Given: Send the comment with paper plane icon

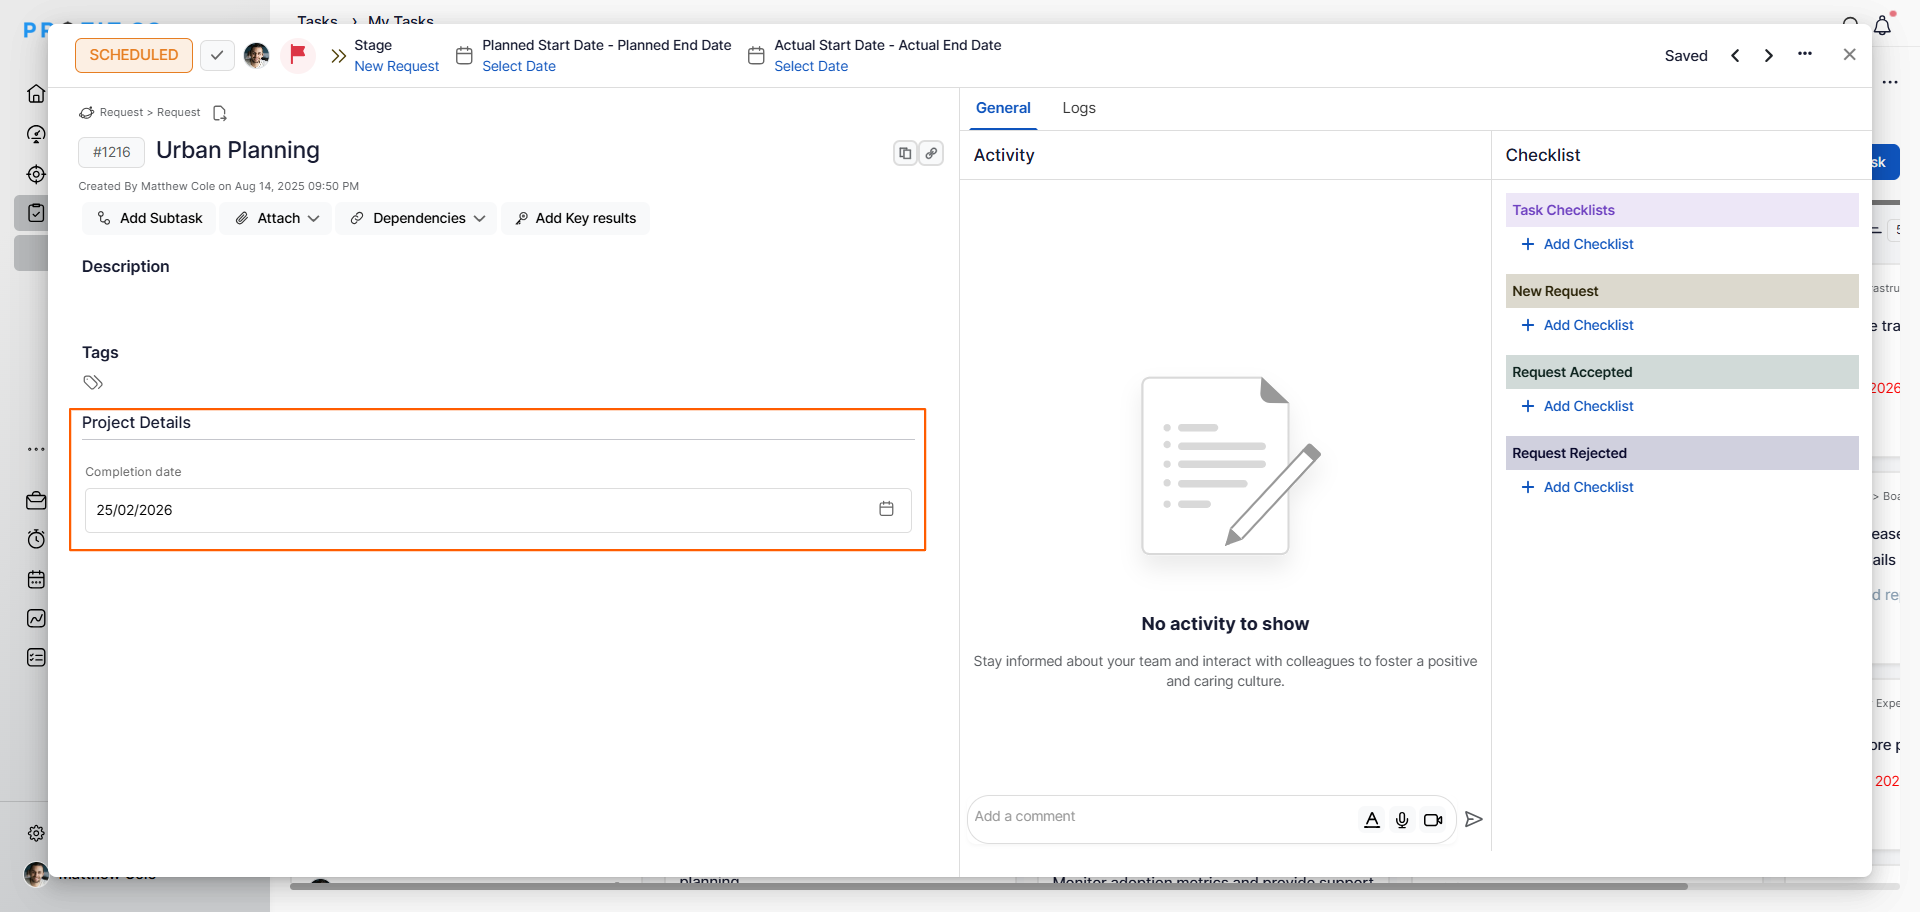Looking at the screenshot, I should 1473,819.
